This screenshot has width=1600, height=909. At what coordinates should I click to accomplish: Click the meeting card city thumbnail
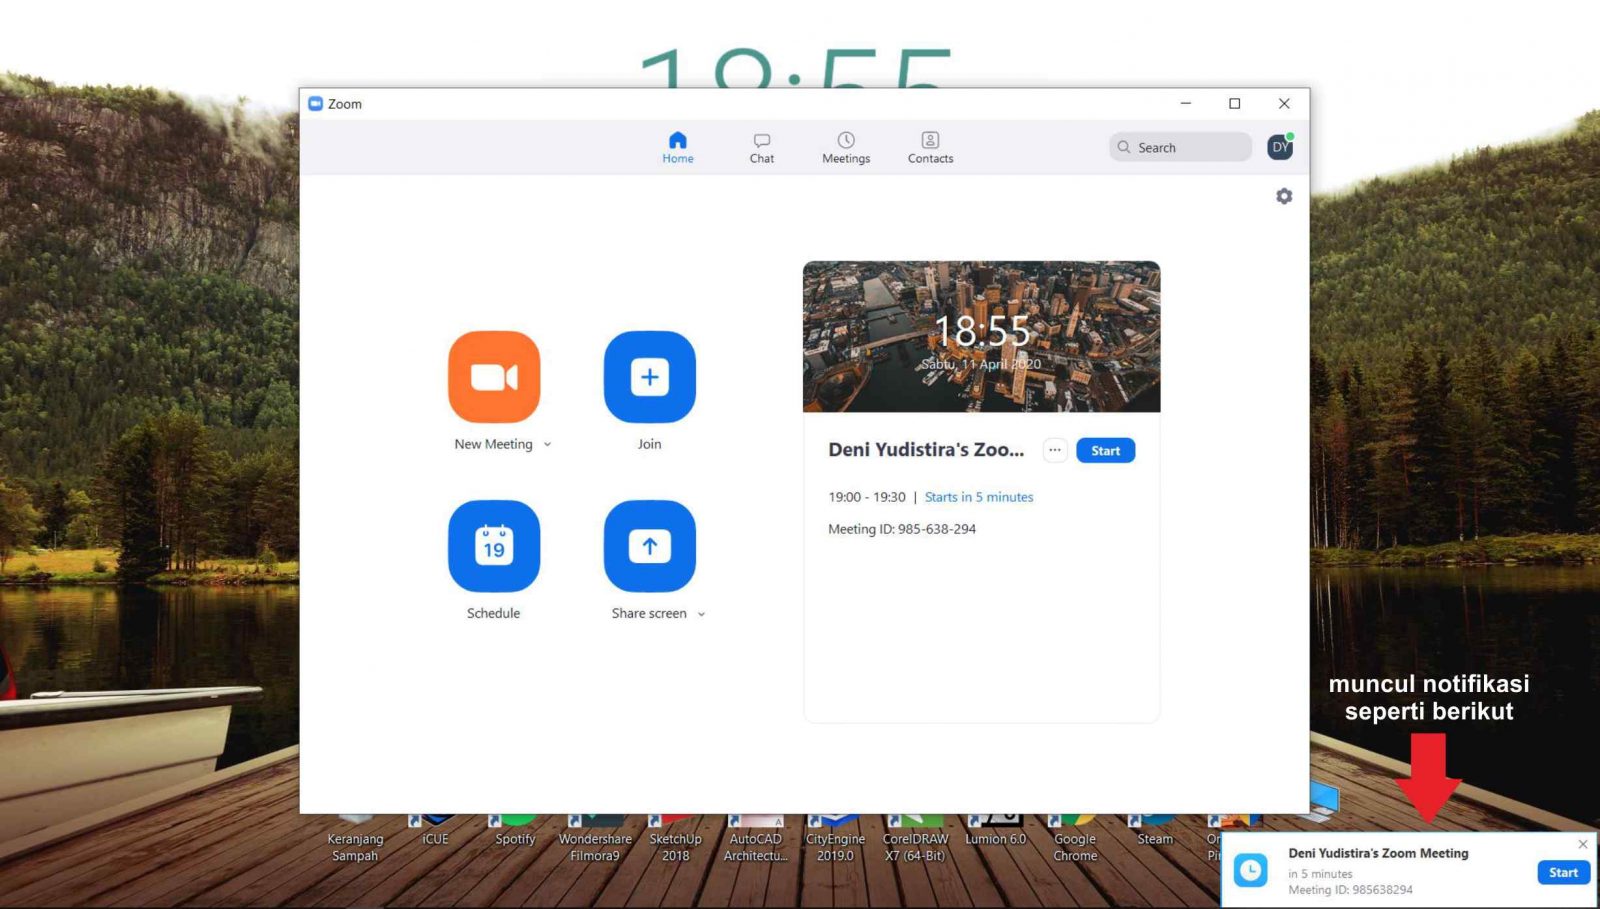[981, 336]
